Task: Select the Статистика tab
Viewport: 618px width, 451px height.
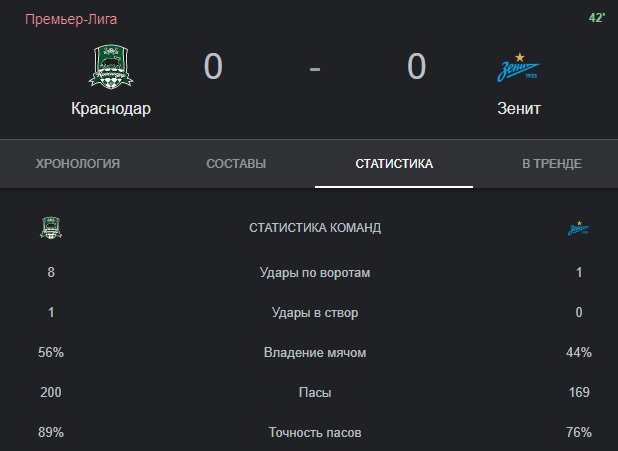Action: tap(394, 163)
